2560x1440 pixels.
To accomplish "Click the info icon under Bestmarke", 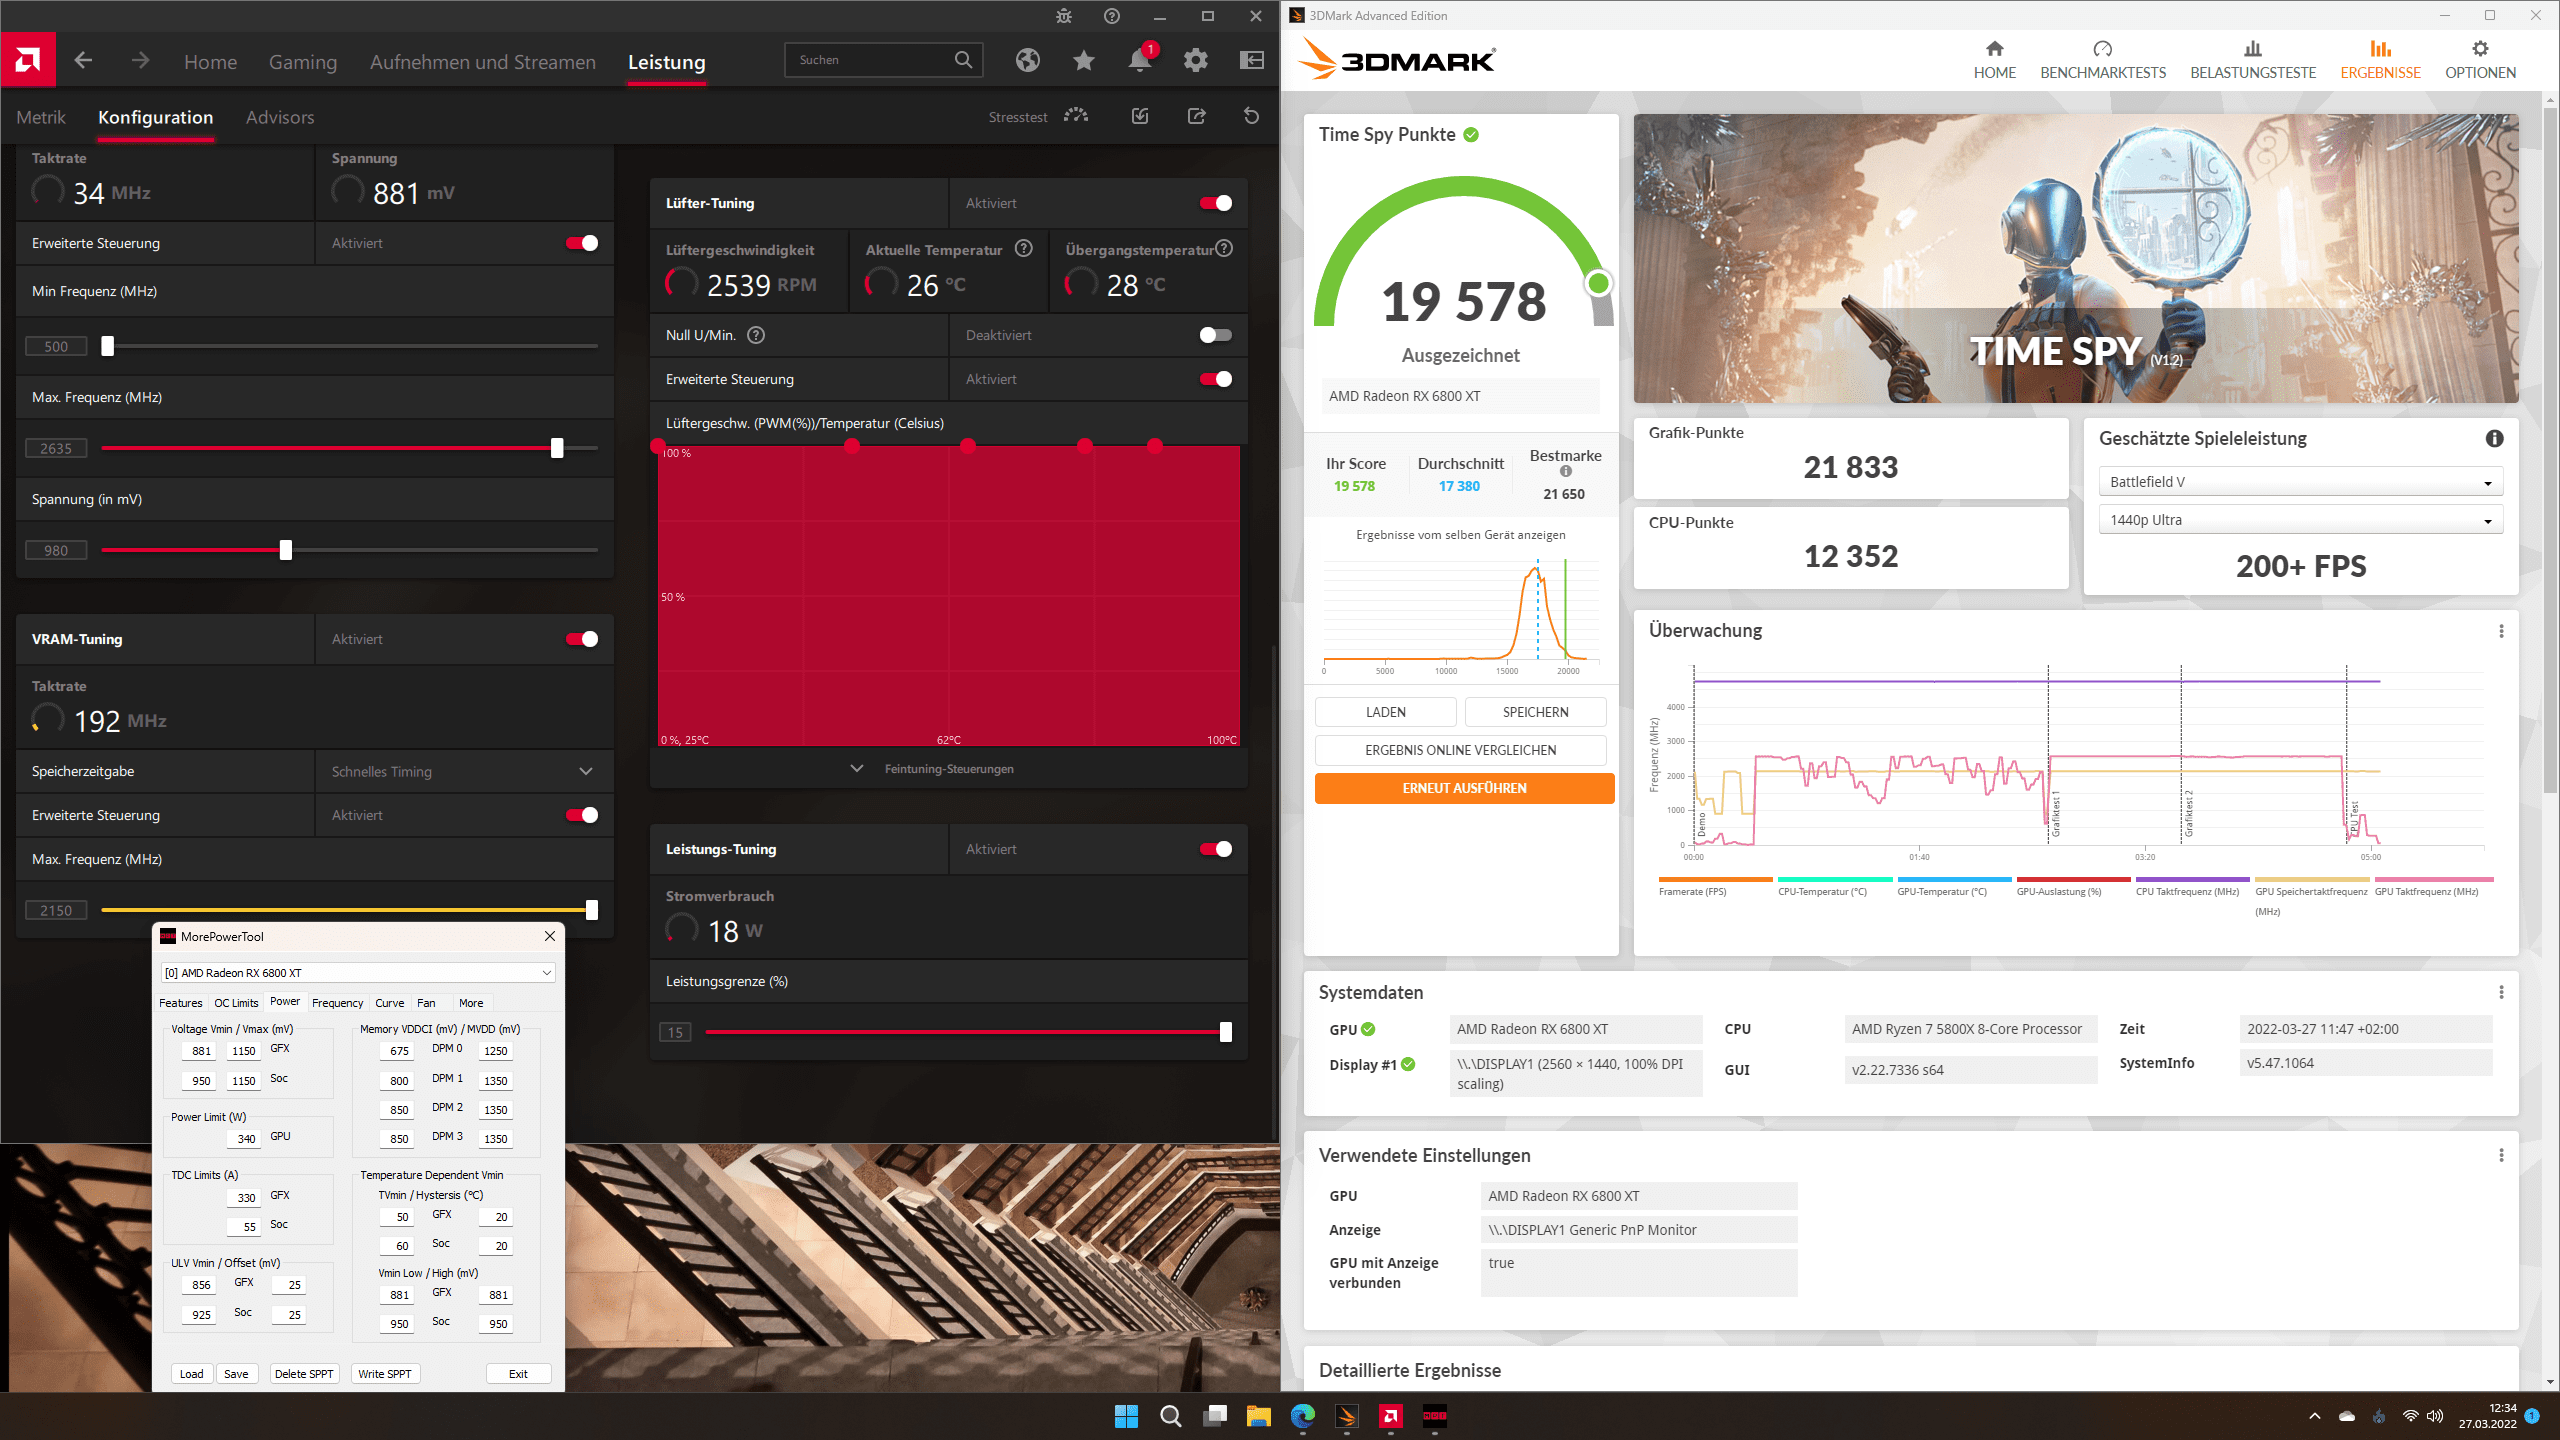I will pyautogui.click(x=1566, y=472).
